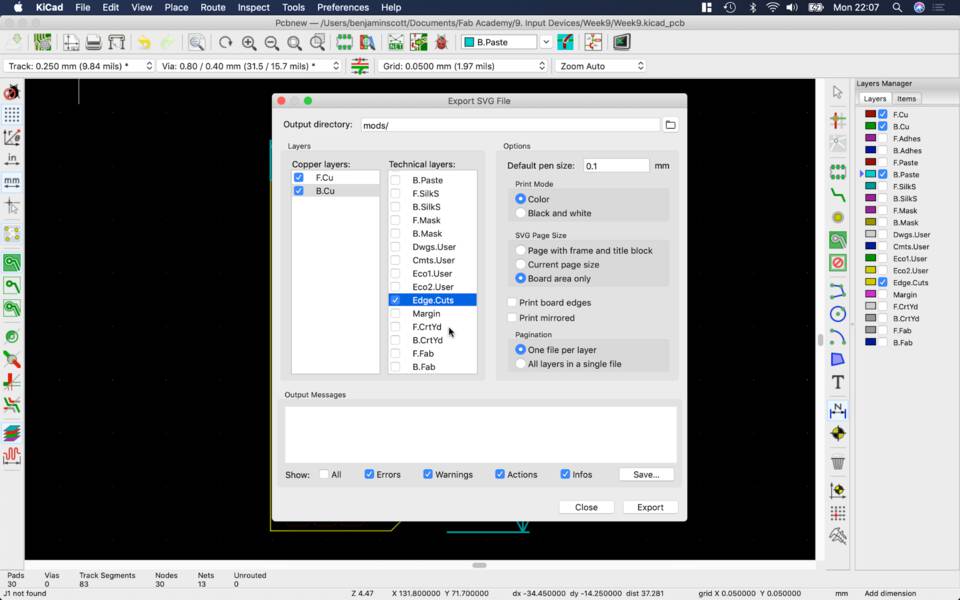Select Page with frame and title block
Screen dimensions: 960x600
520,250
